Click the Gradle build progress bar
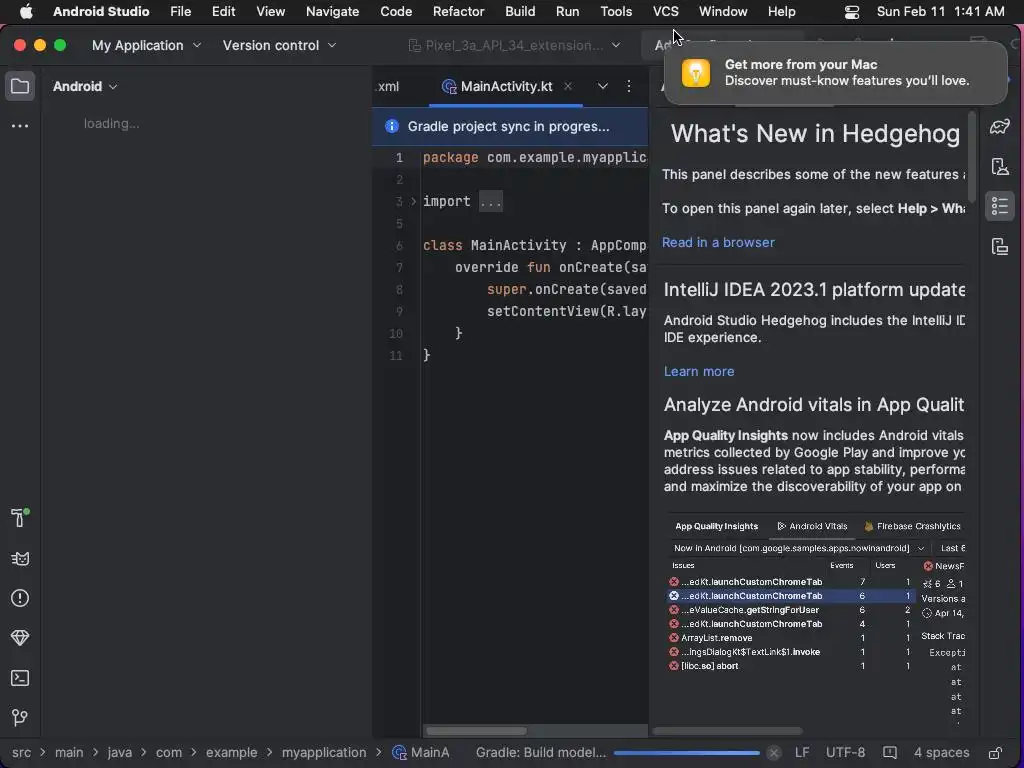The image size is (1024, 768). click(686, 752)
